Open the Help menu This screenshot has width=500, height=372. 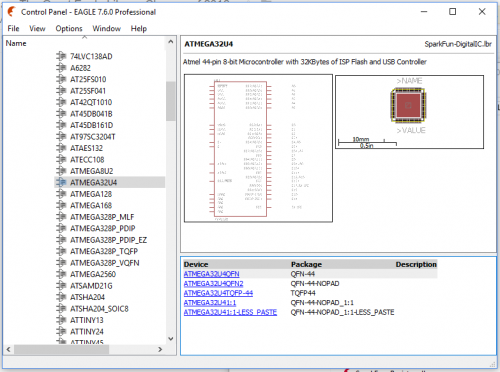pos(138,29)
